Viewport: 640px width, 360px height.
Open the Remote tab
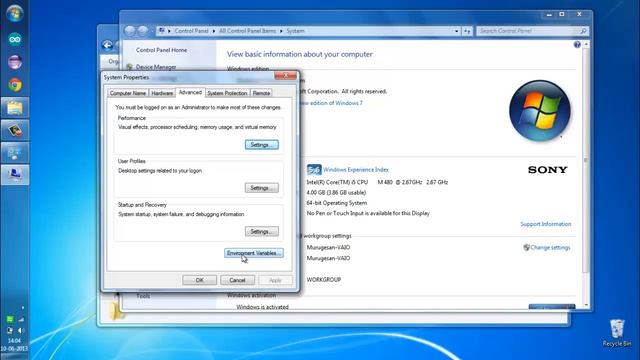261,93
